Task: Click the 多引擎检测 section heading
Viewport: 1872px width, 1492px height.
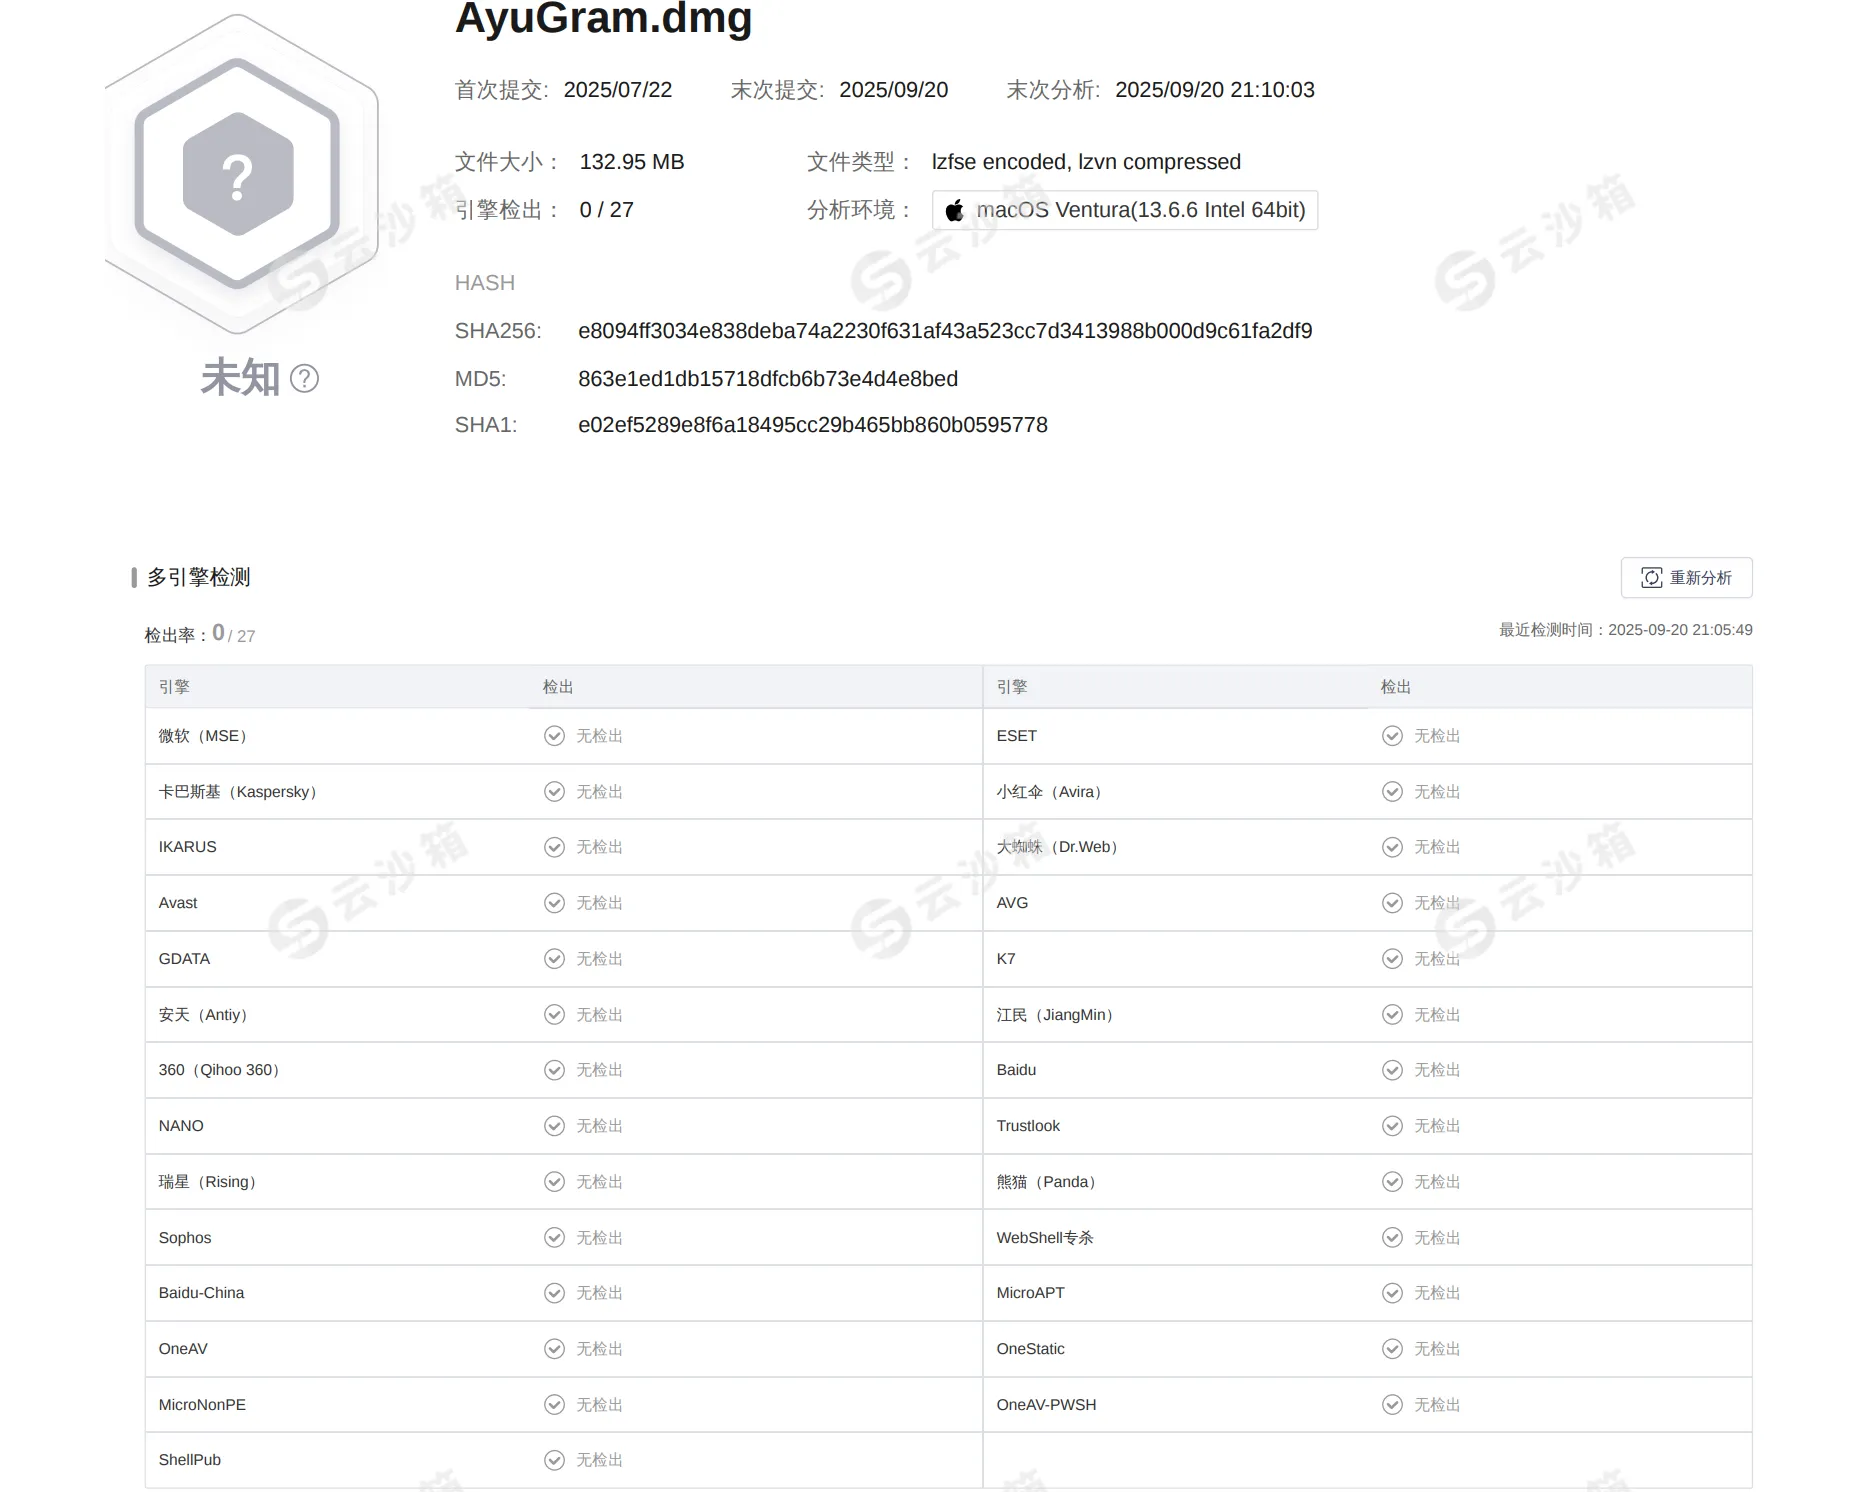Action: pyautogui.click(x=199, y=577)
